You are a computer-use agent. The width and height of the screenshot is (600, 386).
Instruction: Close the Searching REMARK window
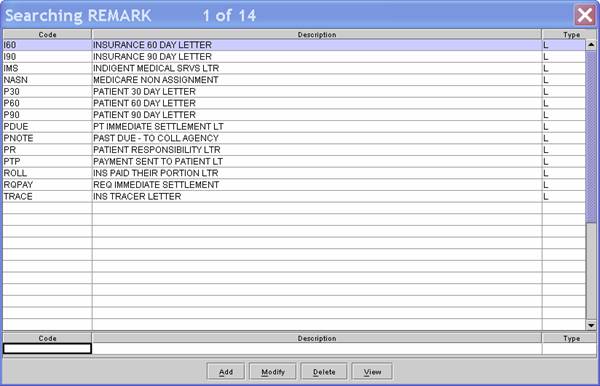(585, 15)
